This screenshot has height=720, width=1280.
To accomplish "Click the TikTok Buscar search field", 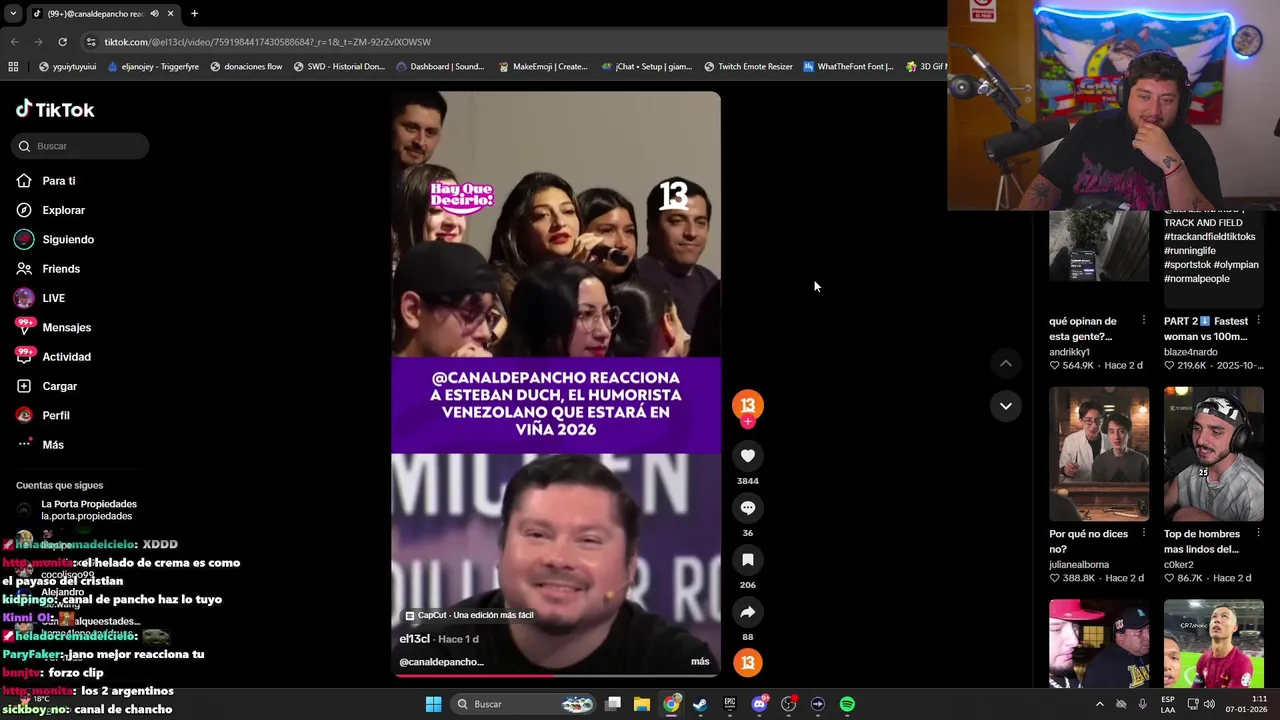I will pos(80,146).
